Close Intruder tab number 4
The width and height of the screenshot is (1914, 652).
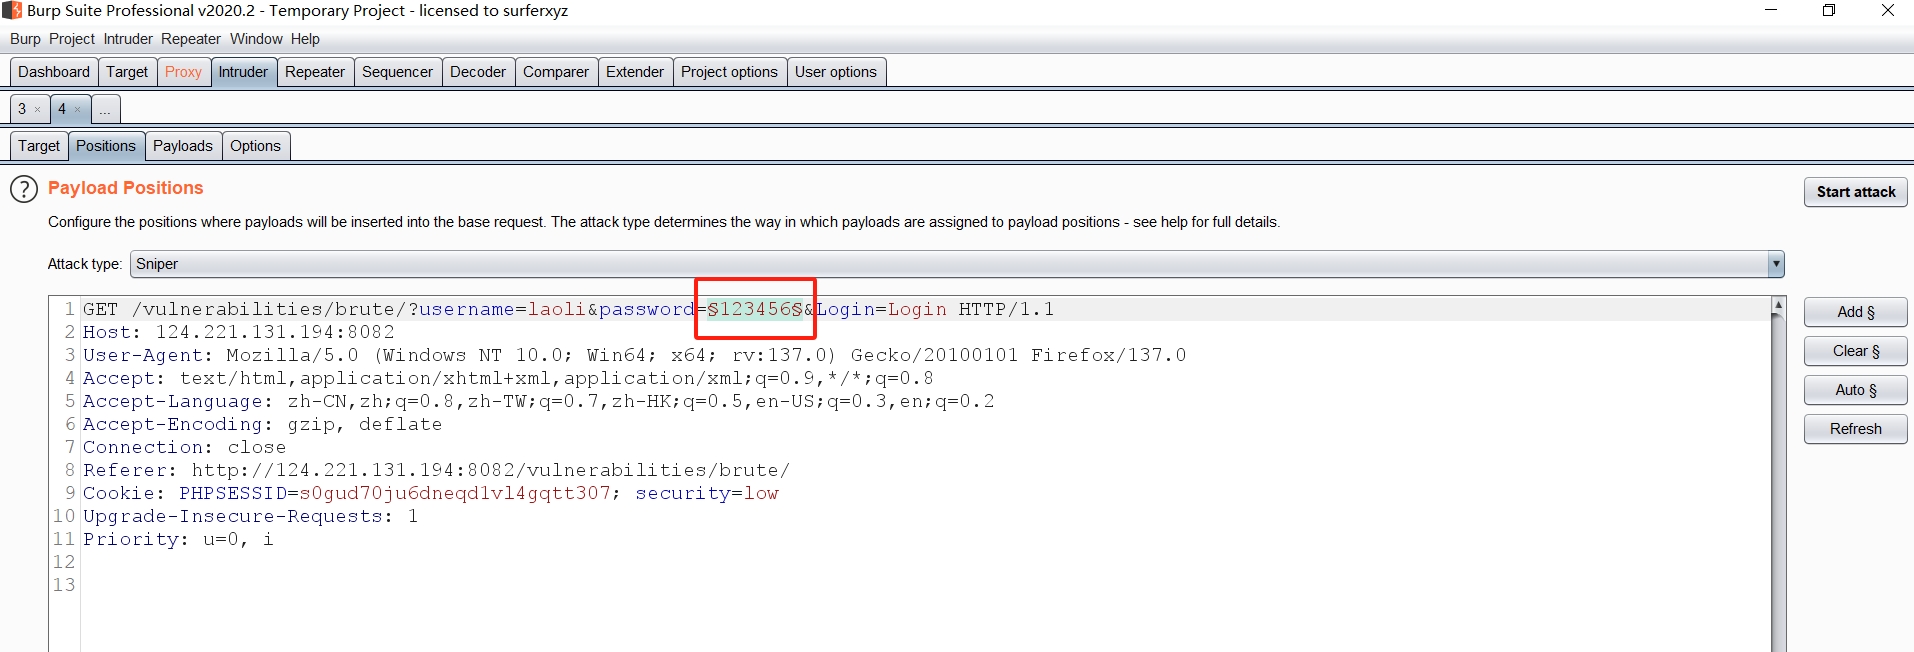[77, 110]
